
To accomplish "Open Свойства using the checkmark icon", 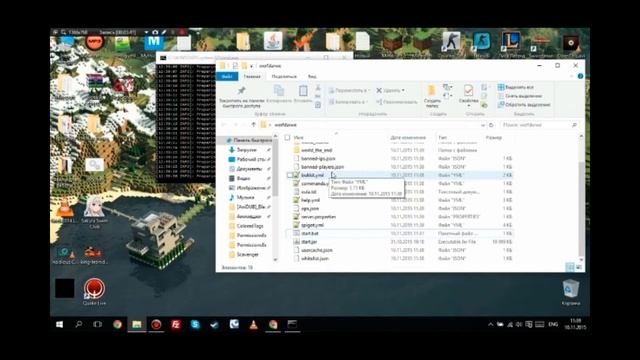I will [x=468, y=90].
